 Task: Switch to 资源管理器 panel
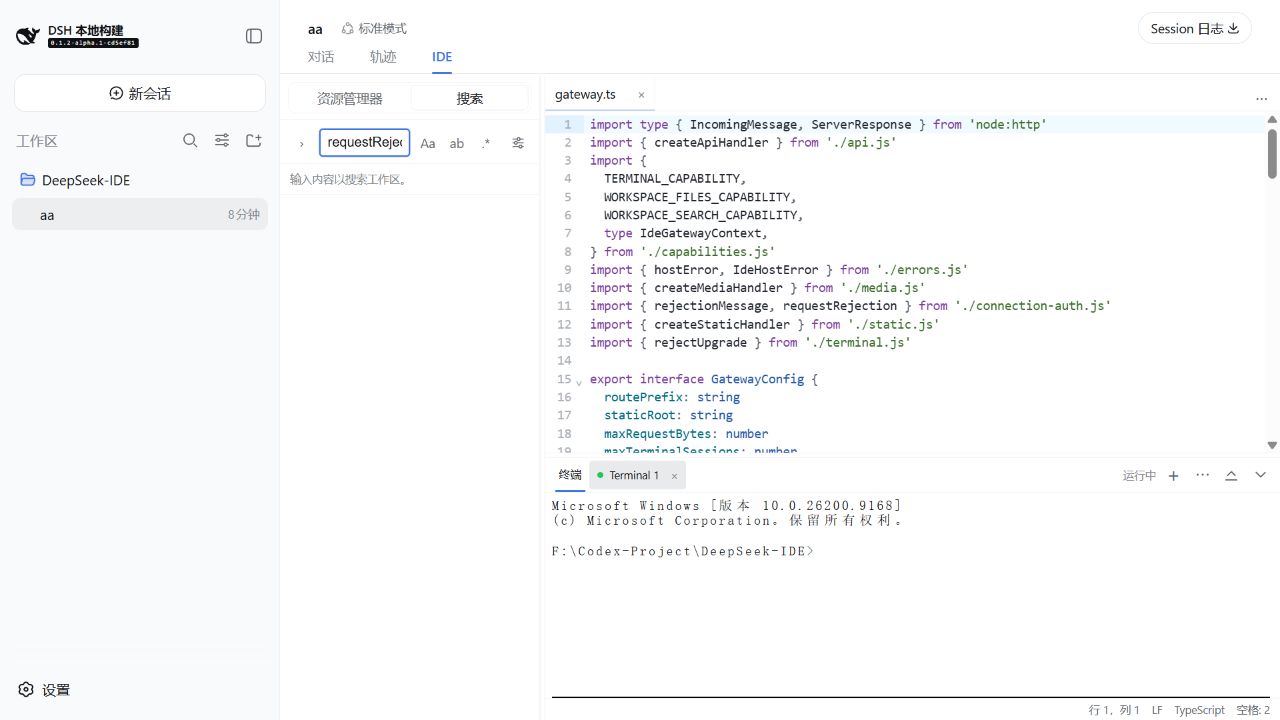click(x=350, y=98)
